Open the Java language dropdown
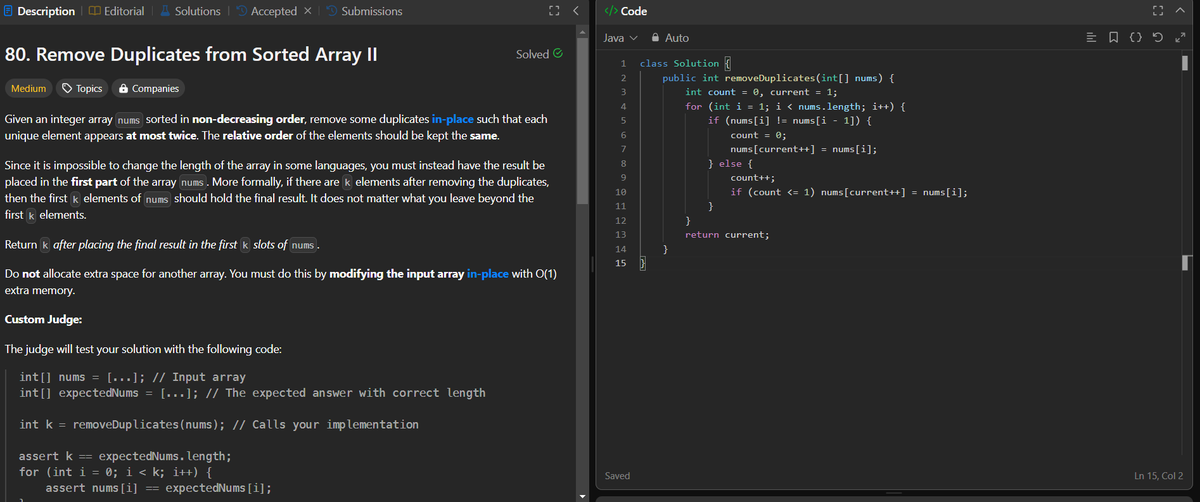This screenshot has height=502, width=1200. click(622, 37)
